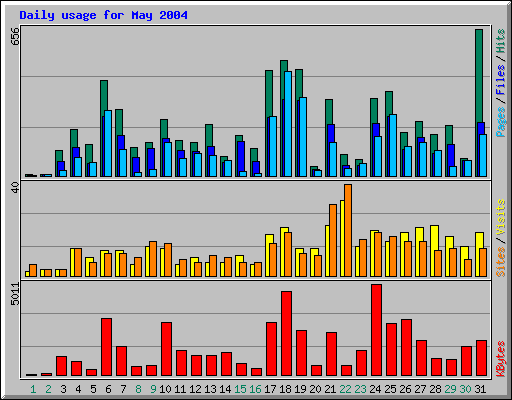Screen dimensions: 512x400
Task: Click the day 27 label on the x-axis
Action: coord(420,389)
